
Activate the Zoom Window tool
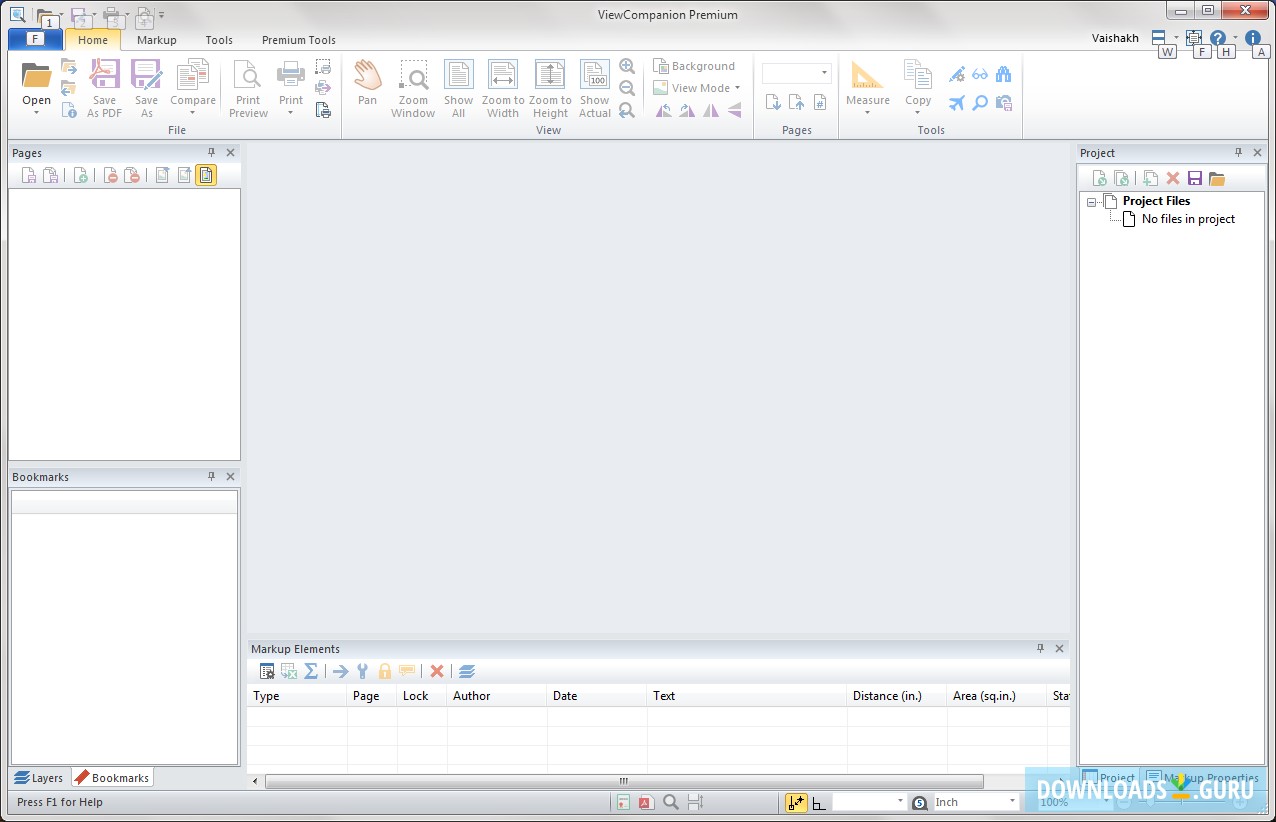413,89
